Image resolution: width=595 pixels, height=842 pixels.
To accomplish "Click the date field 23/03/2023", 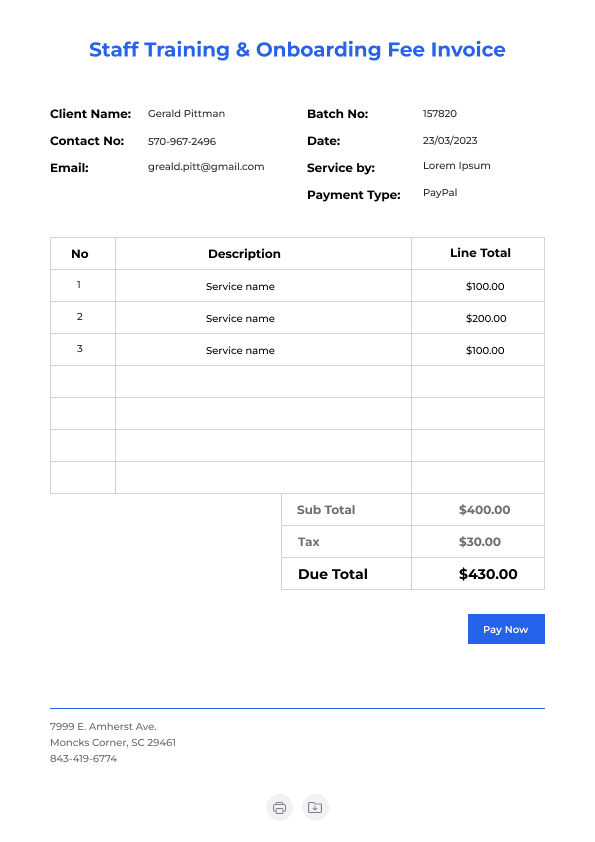I will click(x=450, y=140).
